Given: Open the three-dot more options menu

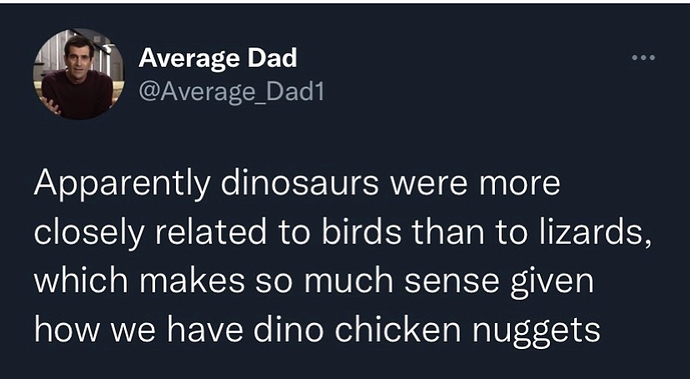Looking at the screenshot, I should (x=643, y=57).
